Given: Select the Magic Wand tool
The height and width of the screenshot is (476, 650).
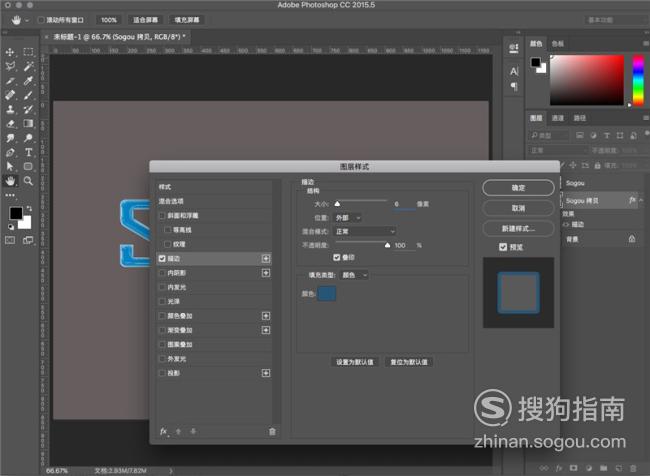Looking at the screenshot, I should [28, 66].
